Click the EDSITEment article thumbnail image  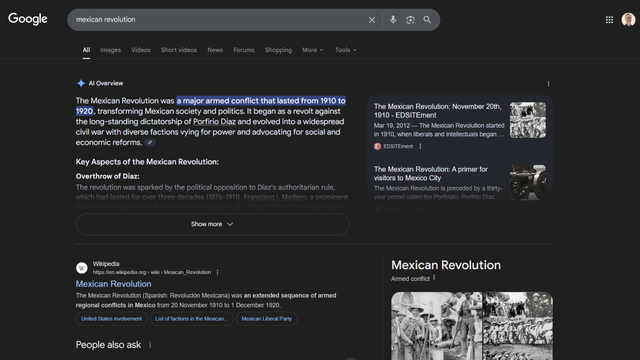click(x=528, y=120)
